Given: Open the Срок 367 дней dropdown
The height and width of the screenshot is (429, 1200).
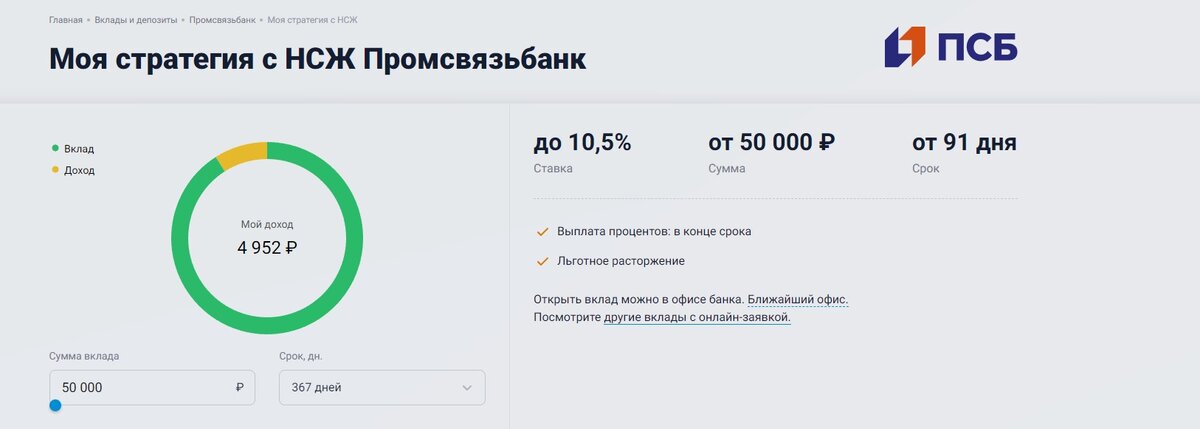Looking at the screenshot, I should (x=382, y=388).
